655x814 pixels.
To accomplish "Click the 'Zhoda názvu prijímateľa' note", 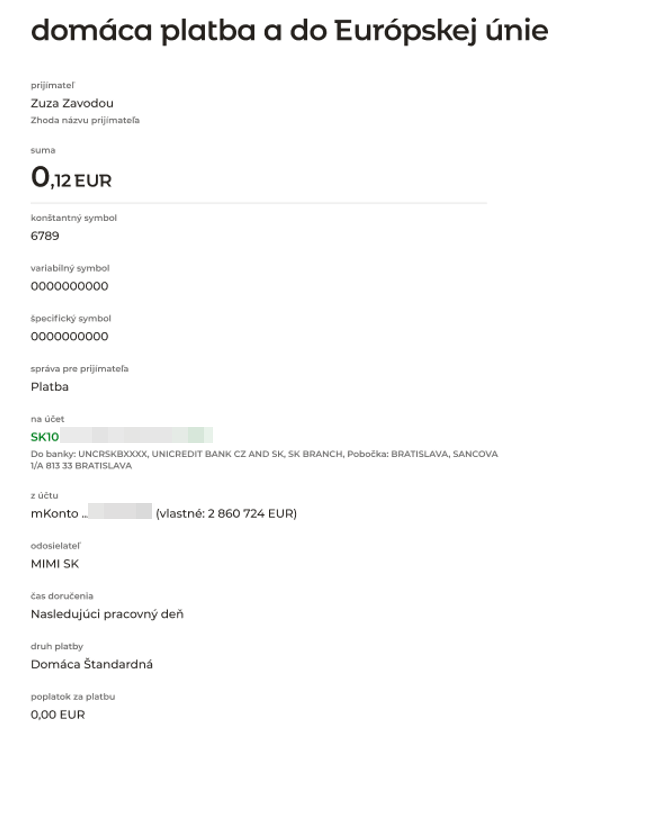I will point(85,120).
